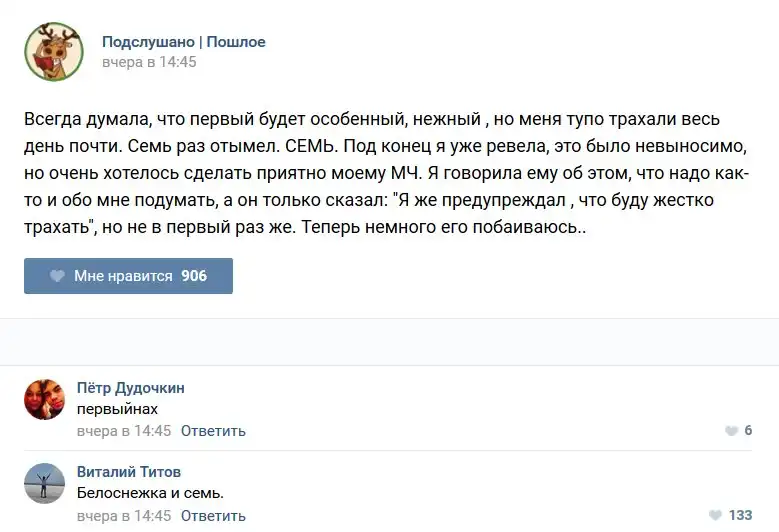Click the timestamp on Пётр Дудочкин's comment
The height and width of the screenshot is (532, 779).
(124, 431)
